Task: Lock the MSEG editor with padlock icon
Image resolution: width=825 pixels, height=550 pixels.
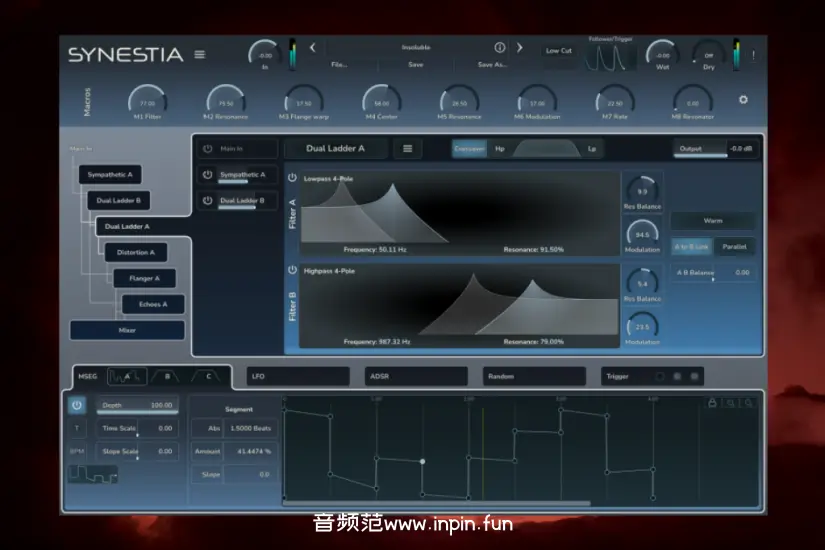Action: (x=712, y=403)
